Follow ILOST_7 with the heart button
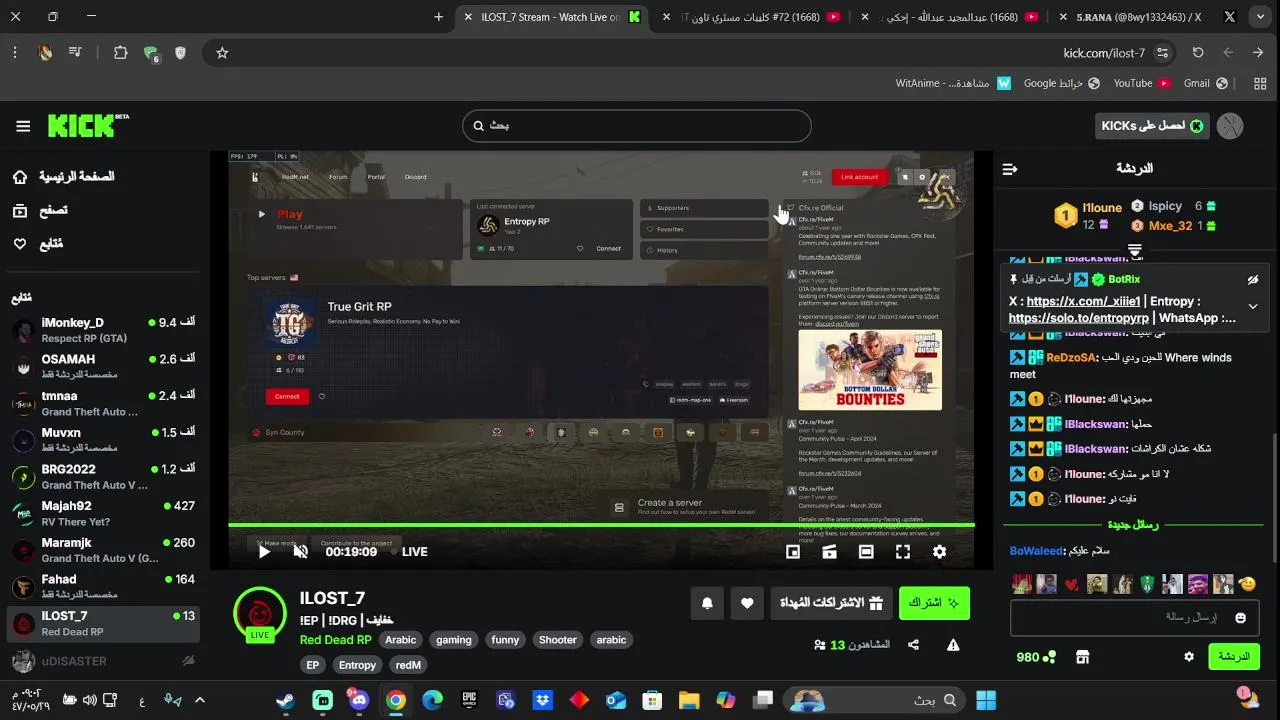 point(747,603)
